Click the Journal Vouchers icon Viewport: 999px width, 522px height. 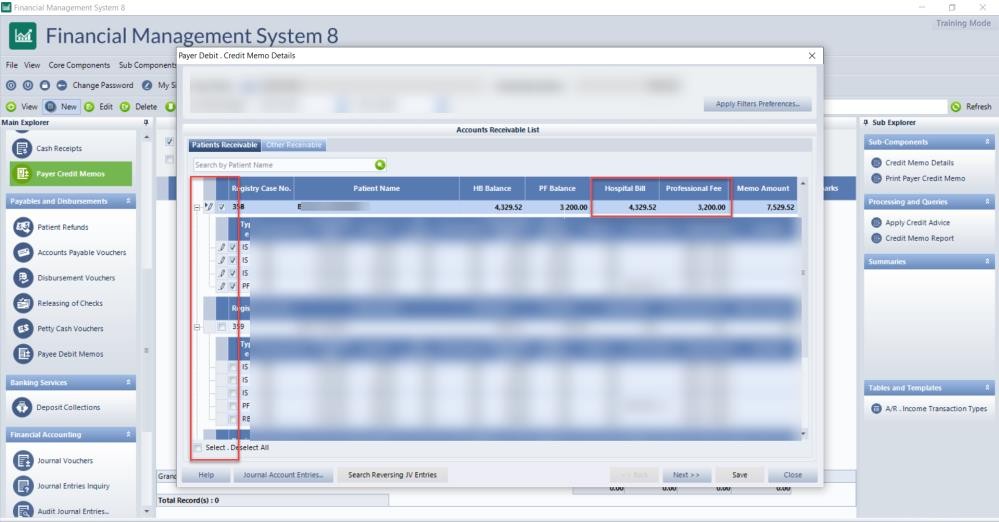[22, 461]
